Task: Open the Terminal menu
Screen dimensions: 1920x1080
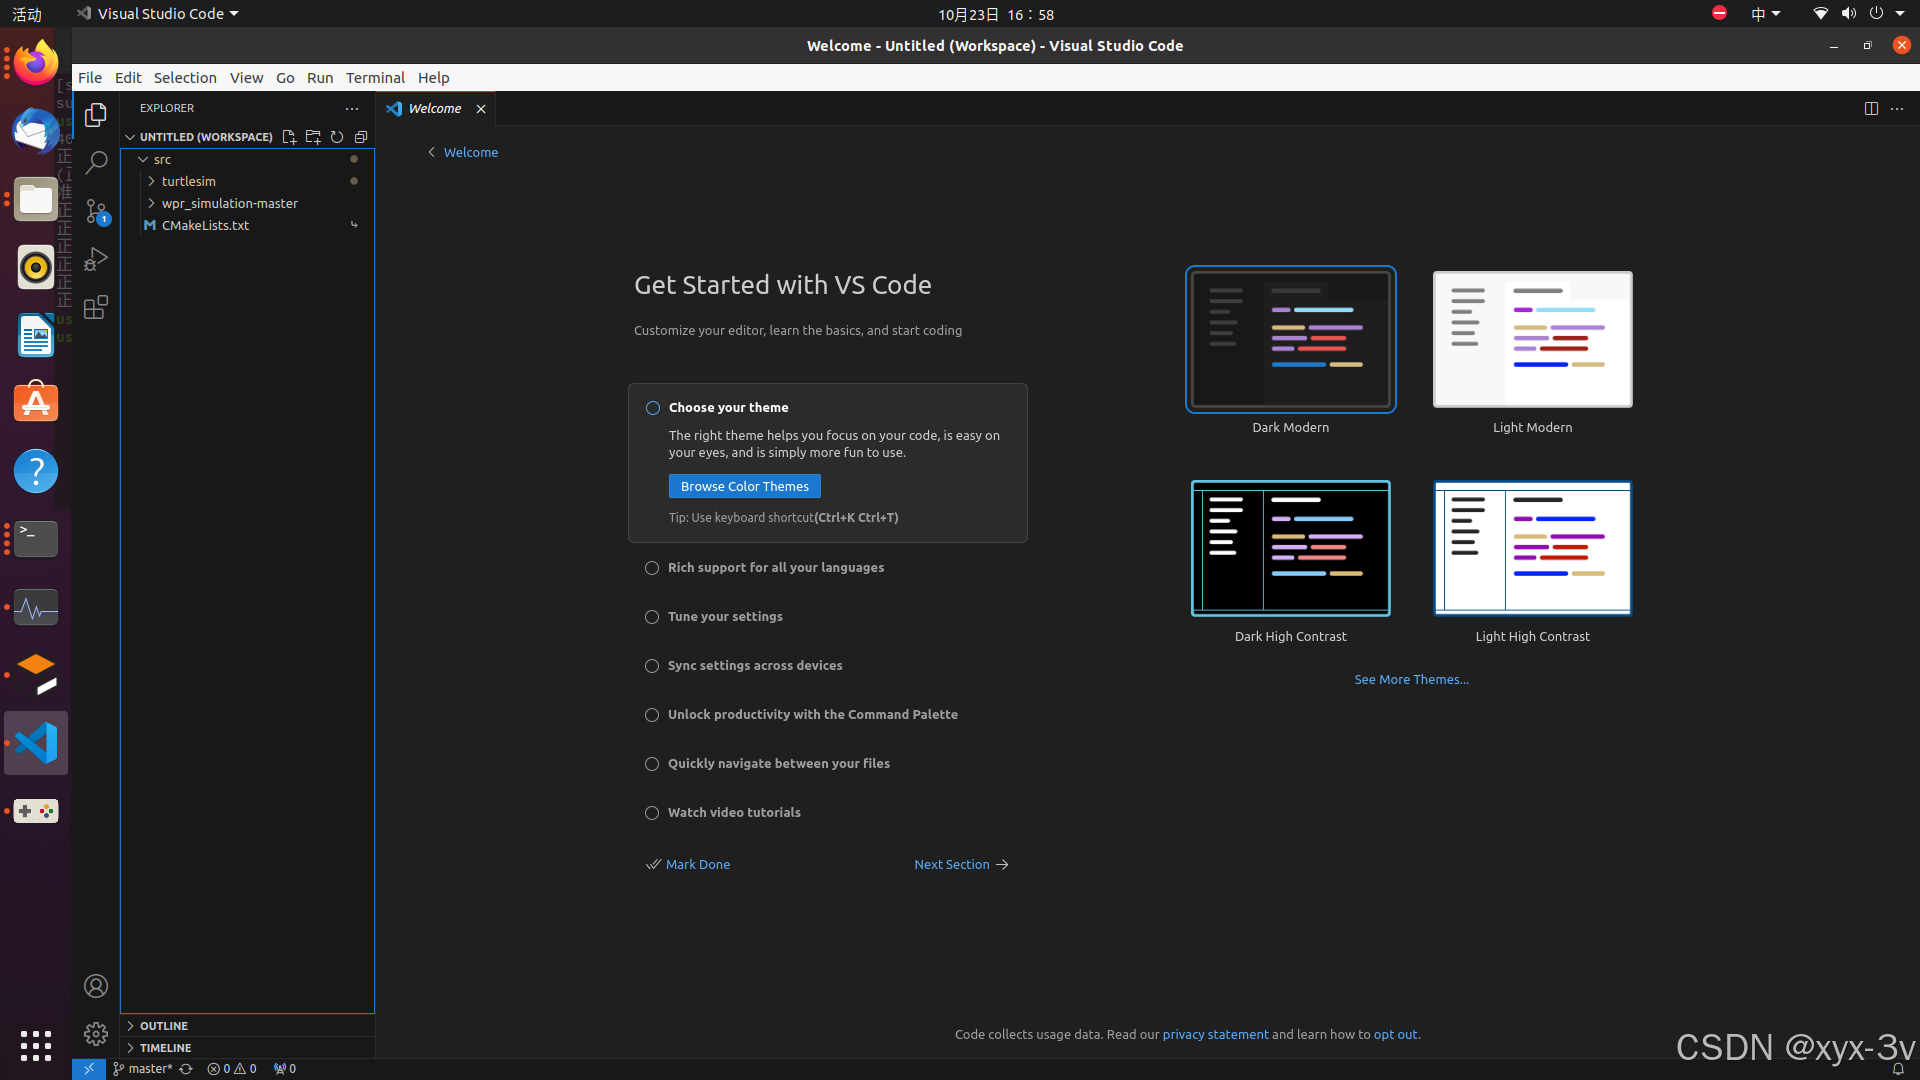Action: point(375,77)
